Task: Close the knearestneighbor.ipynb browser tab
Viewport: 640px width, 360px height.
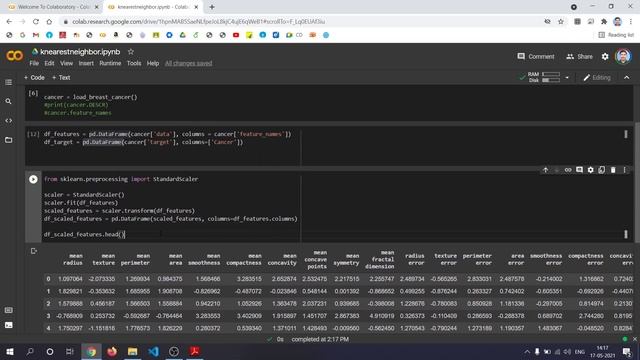Action: (196, 7)
